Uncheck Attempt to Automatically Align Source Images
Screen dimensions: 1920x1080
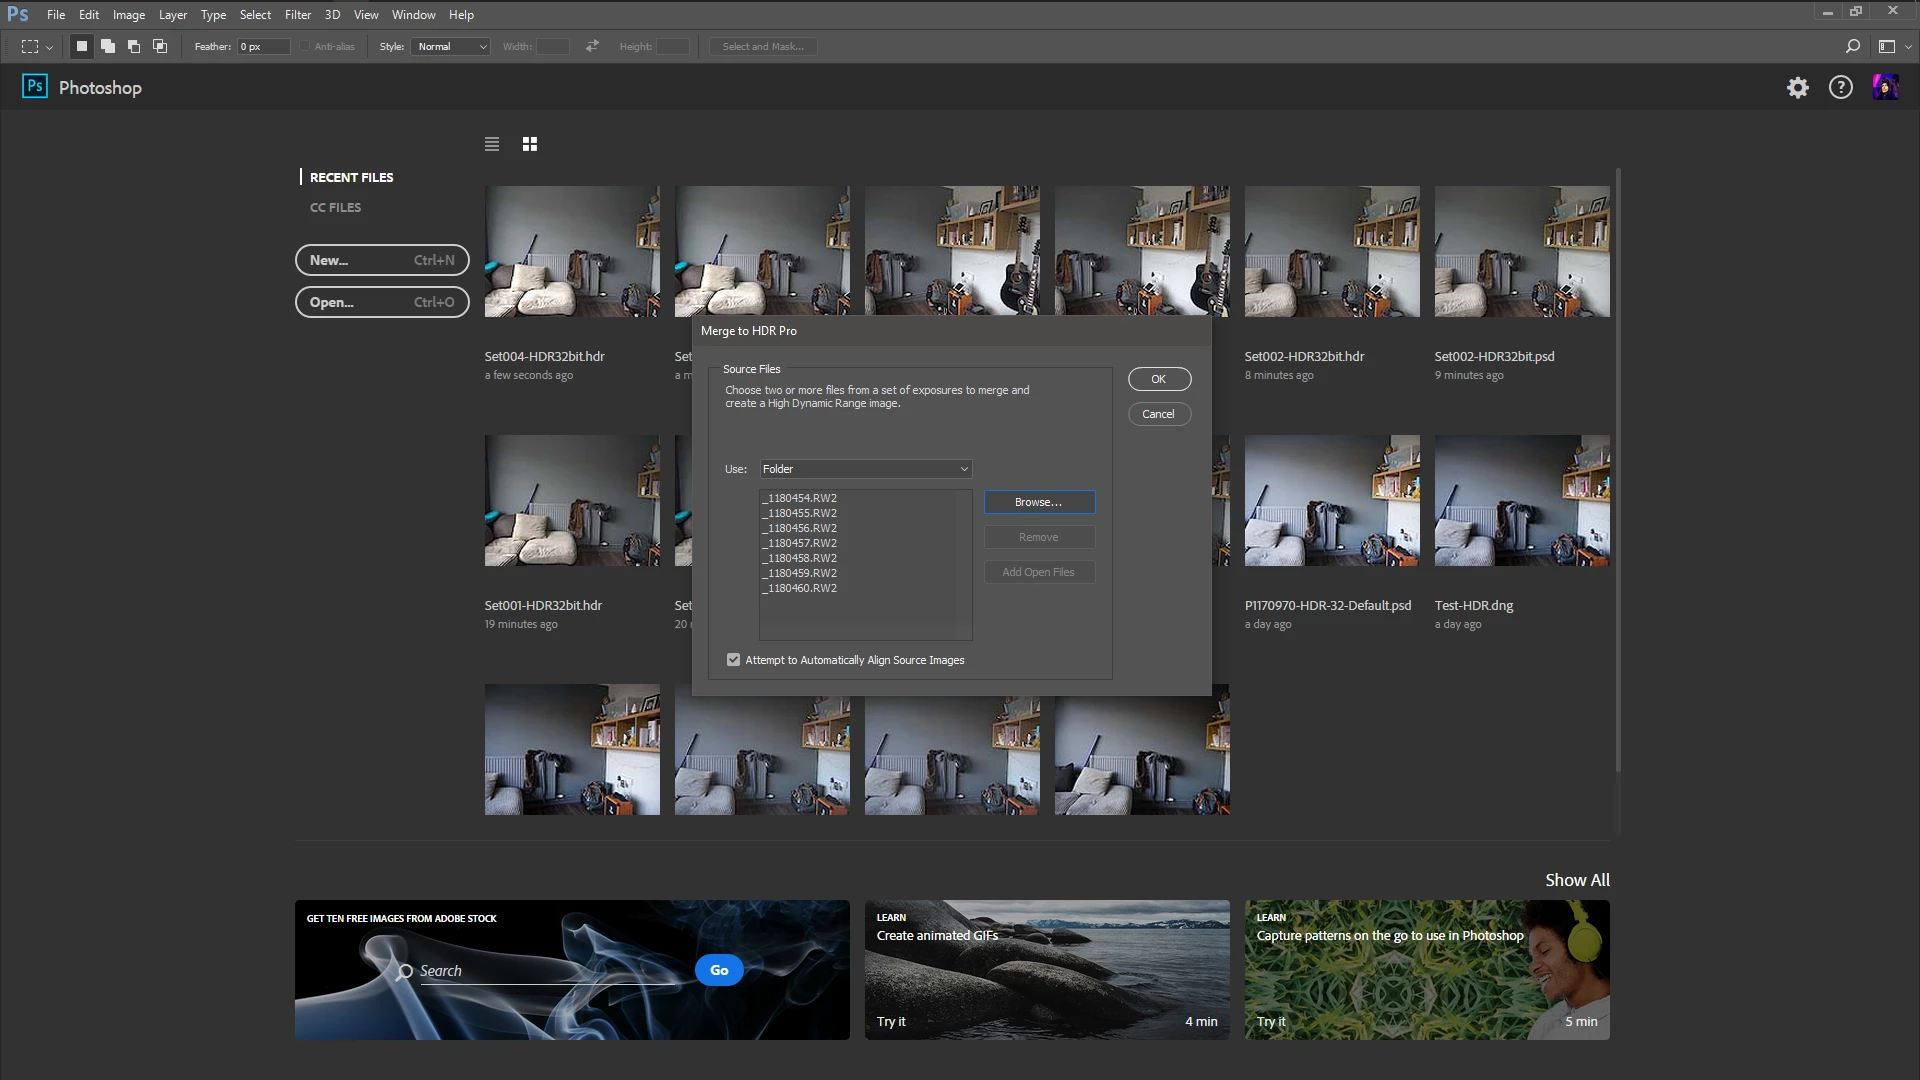(x=734, y=660)
